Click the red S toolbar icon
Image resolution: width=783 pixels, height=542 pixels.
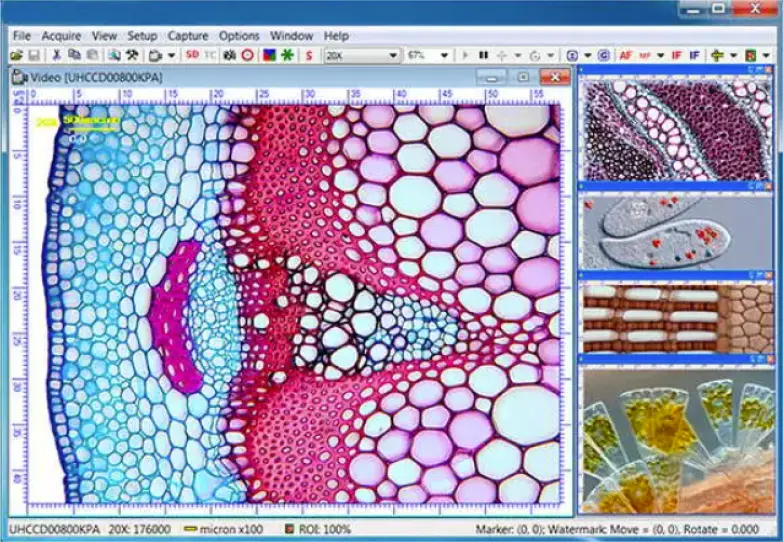(309, 55)
